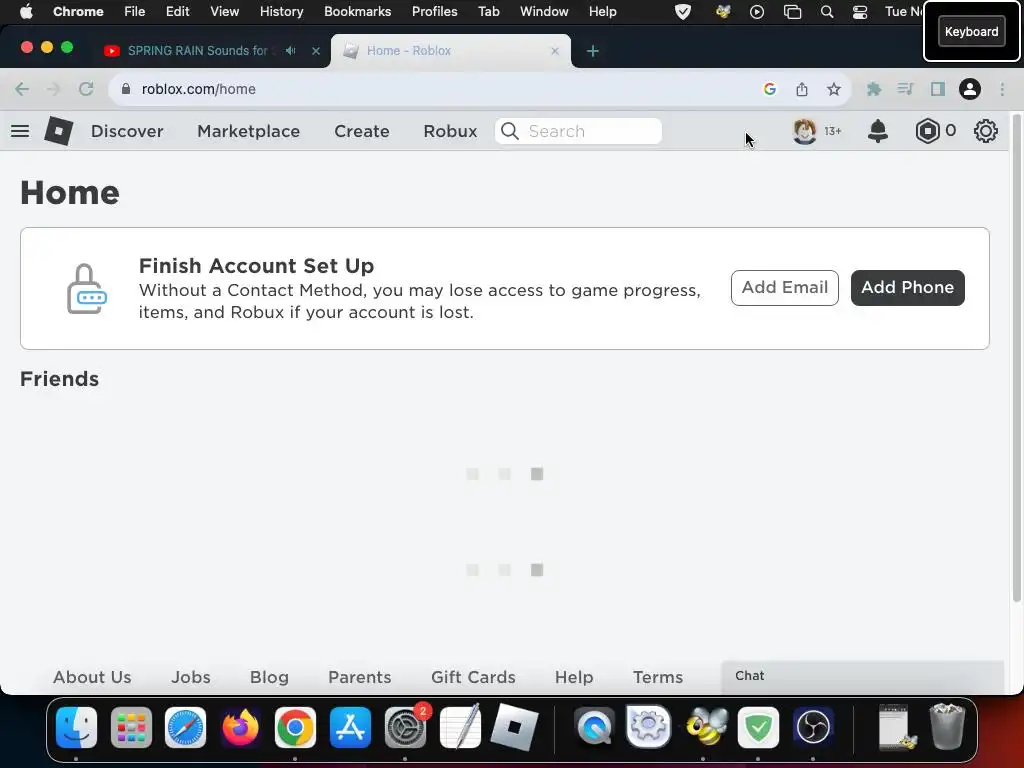Click the Keyboard overlay button
Viewport: 1024px width, 768px height.
[972, 31]
